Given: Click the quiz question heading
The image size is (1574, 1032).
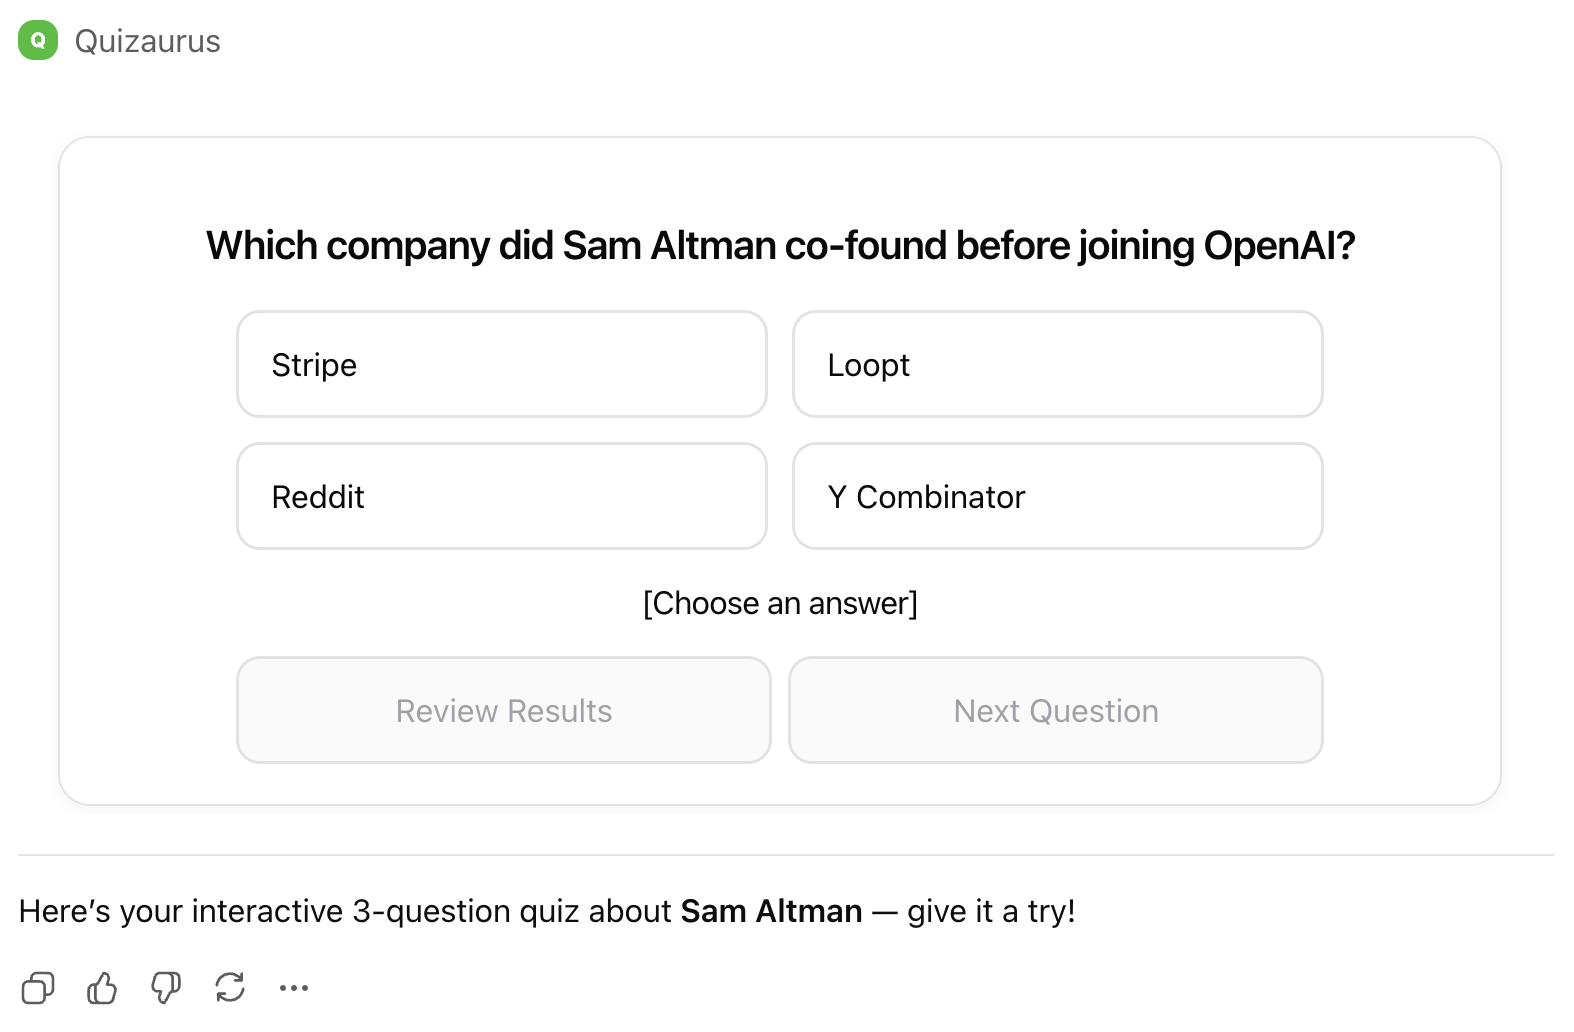Looking at the screenshot, I should pos(782,245).
